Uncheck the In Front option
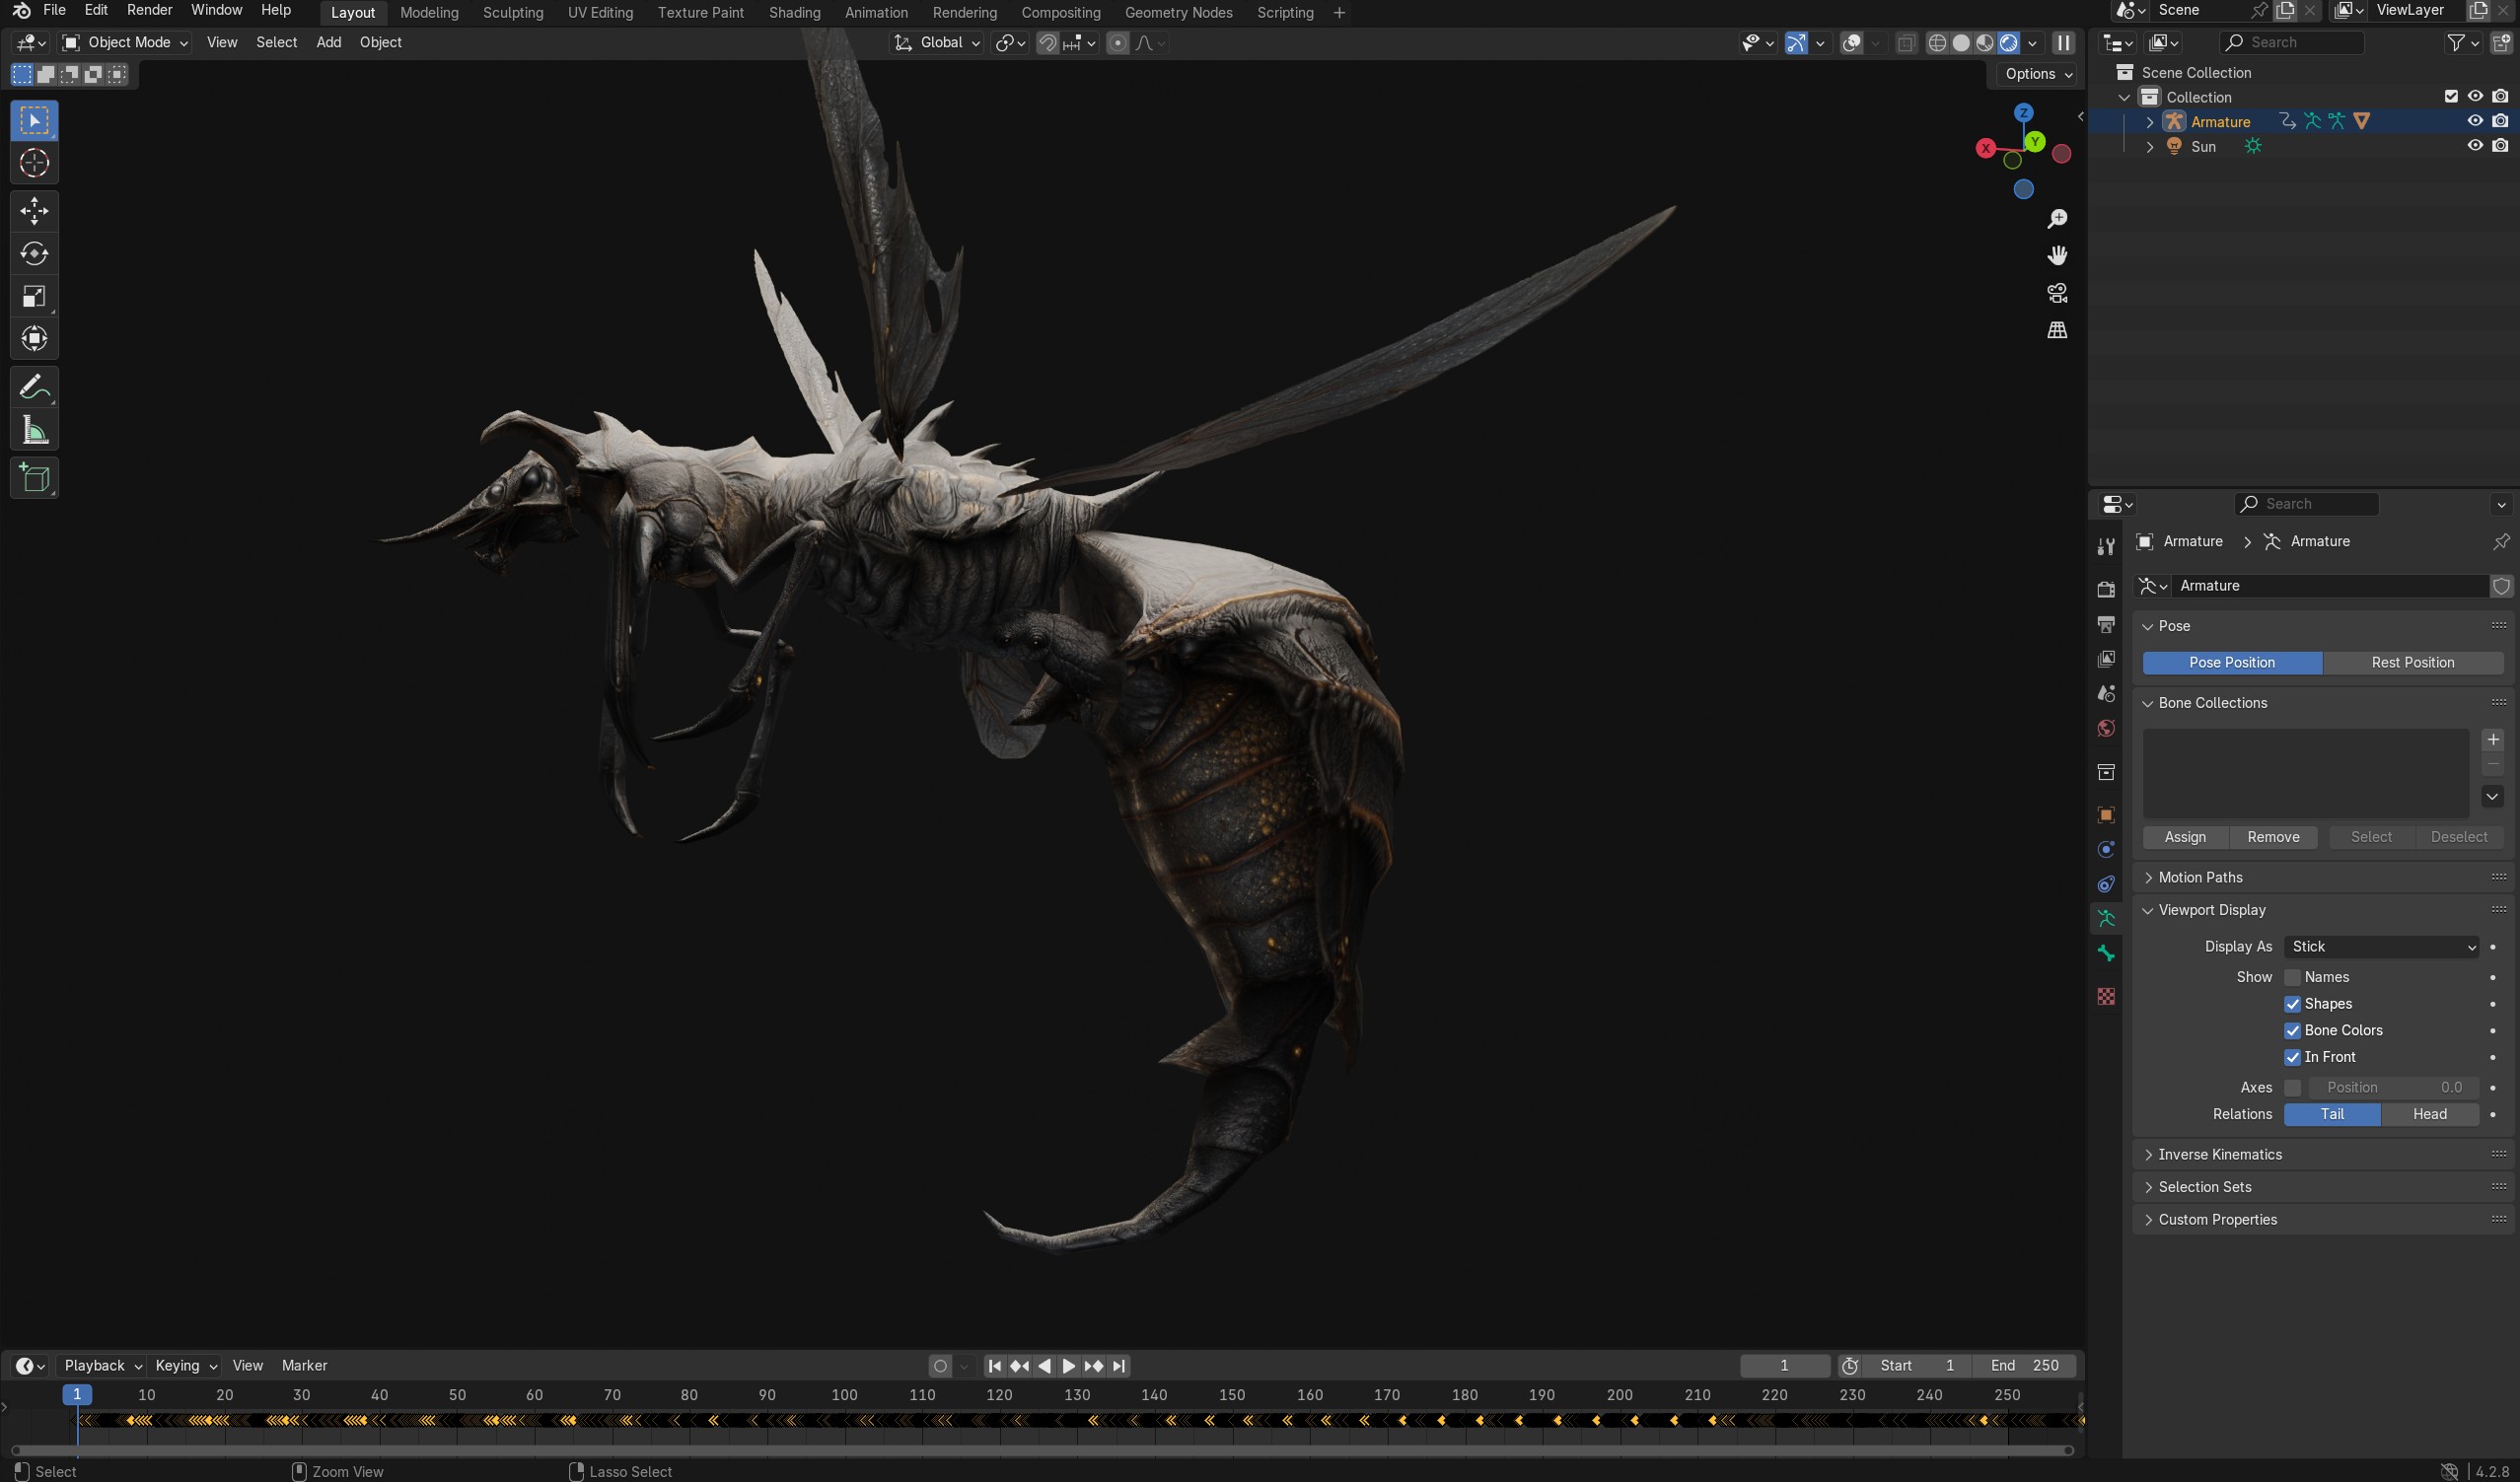The image size is (2520, 1482). [x=2292, y=1057]
